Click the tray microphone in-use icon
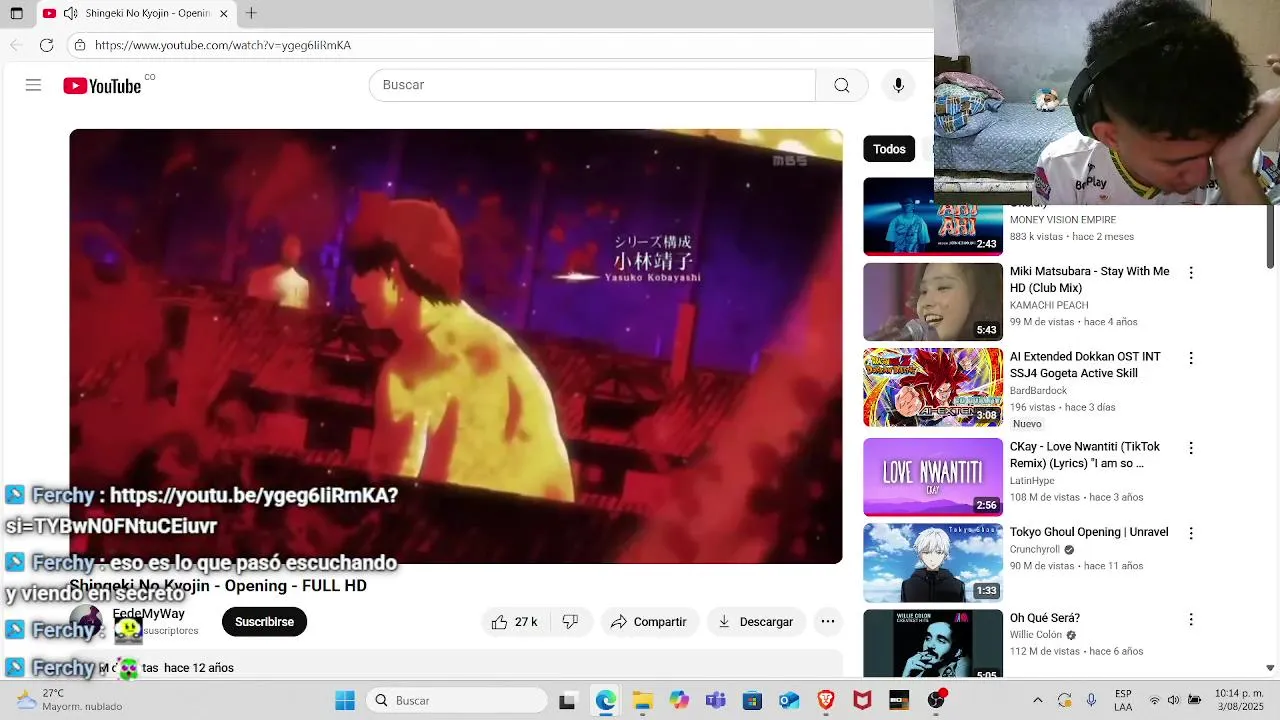Image resolution: width=1280 pixels, height=720 pixels. (1091, 701)
